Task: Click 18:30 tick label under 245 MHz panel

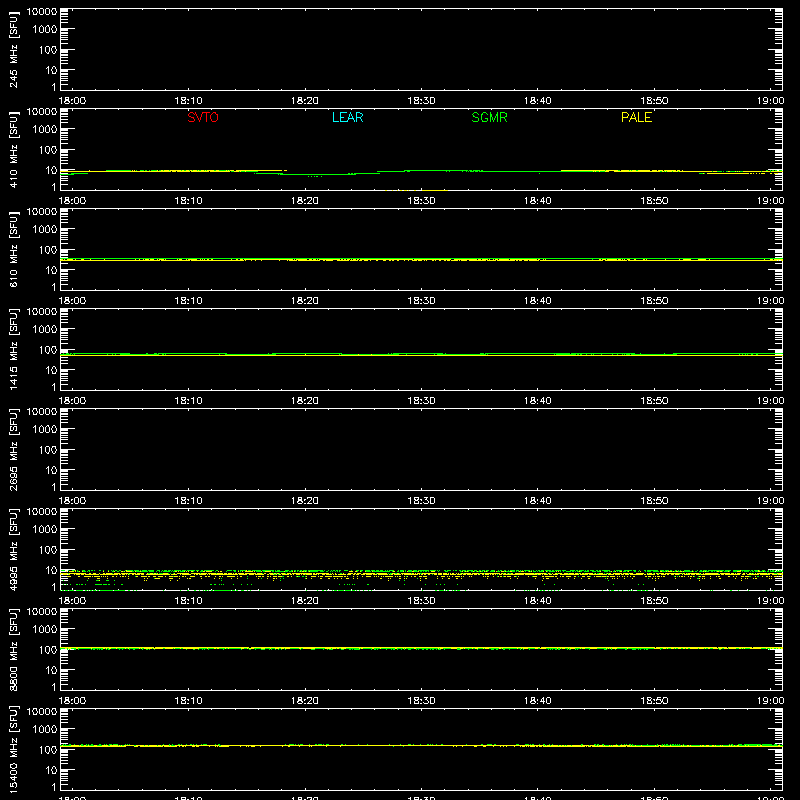Action: click(x=421, y=101)
